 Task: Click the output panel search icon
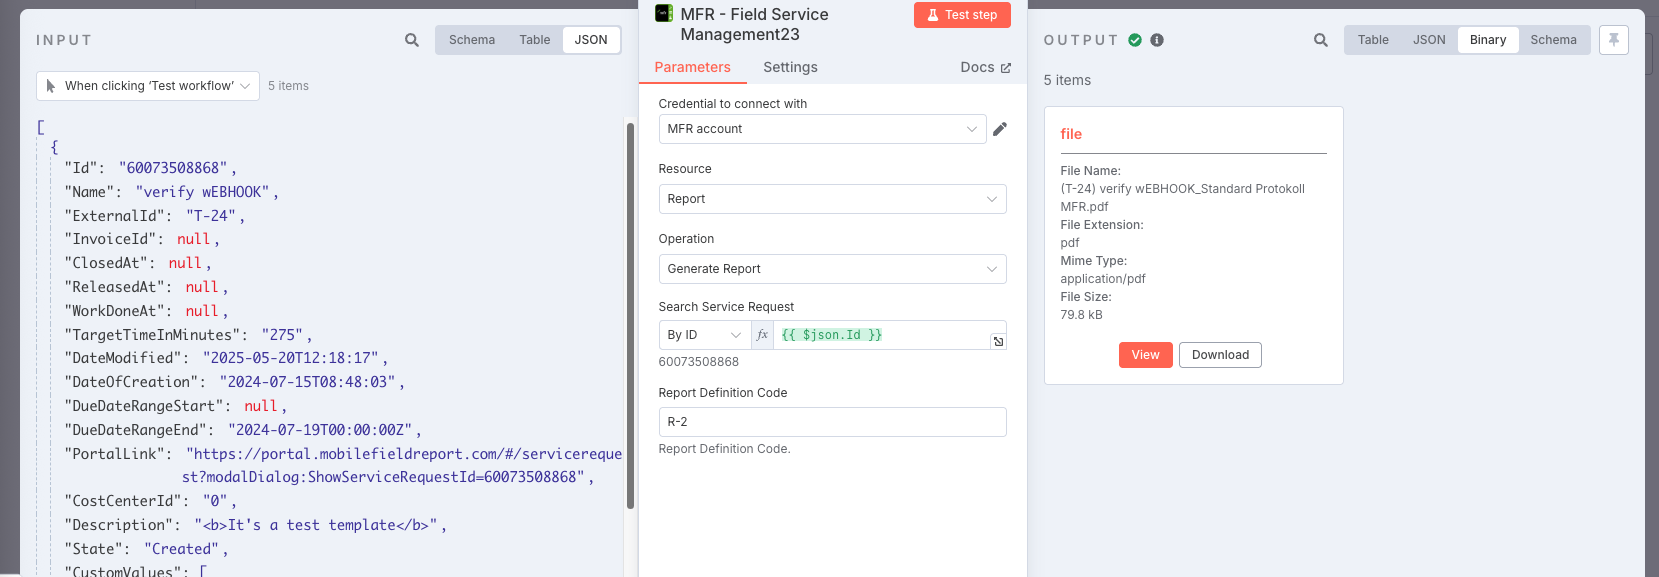click(x=1321, y=40)
